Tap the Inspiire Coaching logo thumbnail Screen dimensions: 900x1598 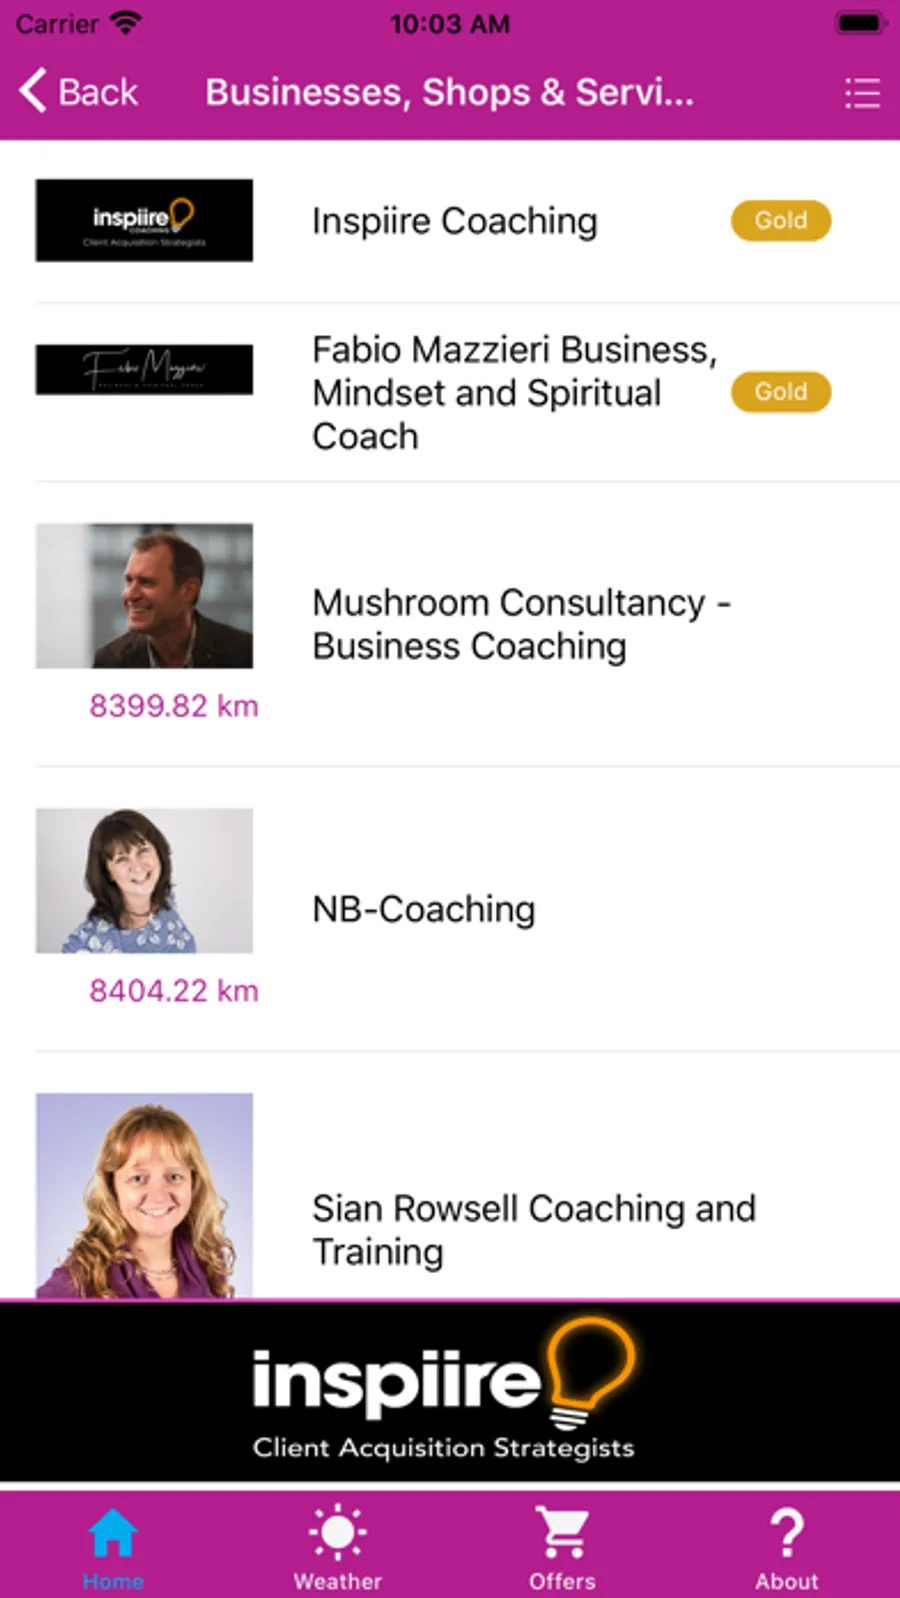(144, 220)
